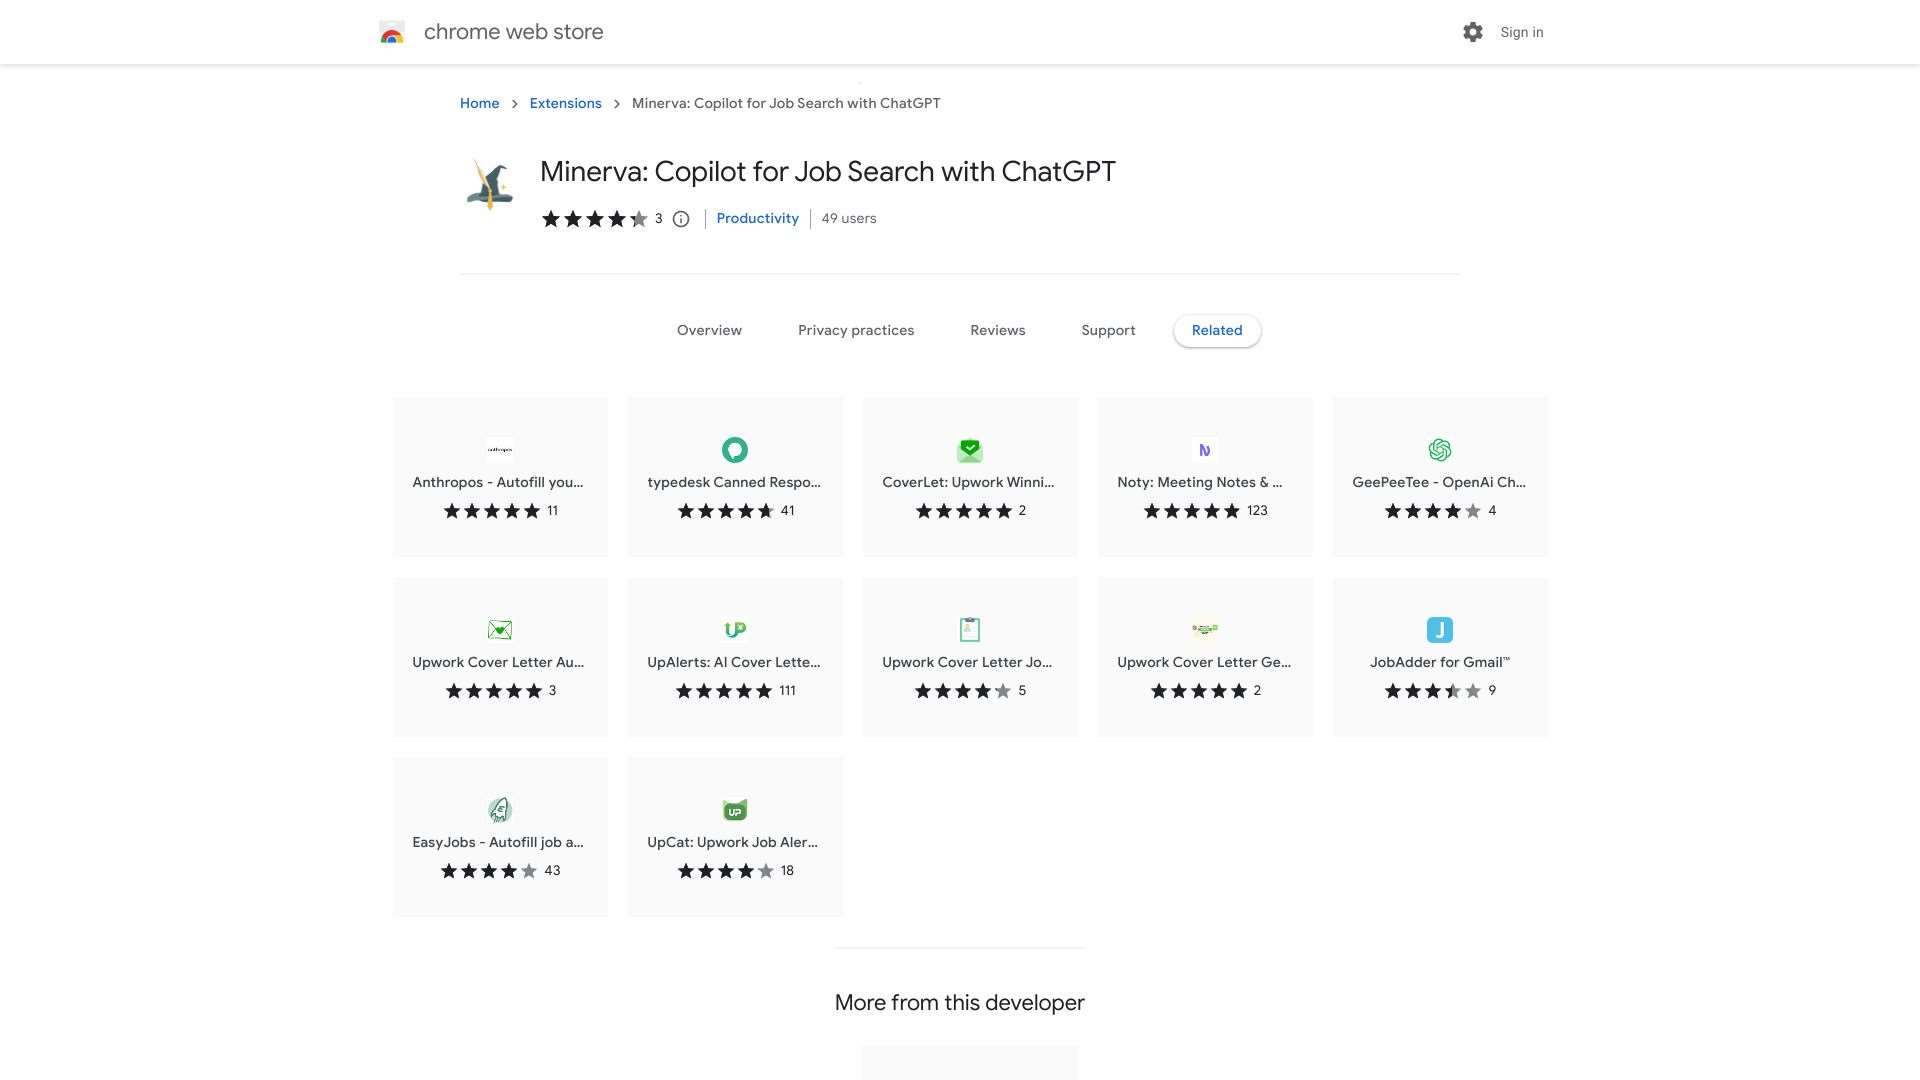Switch to the Overview tab
1920x1080 pixels.
[x=709, y=330]
